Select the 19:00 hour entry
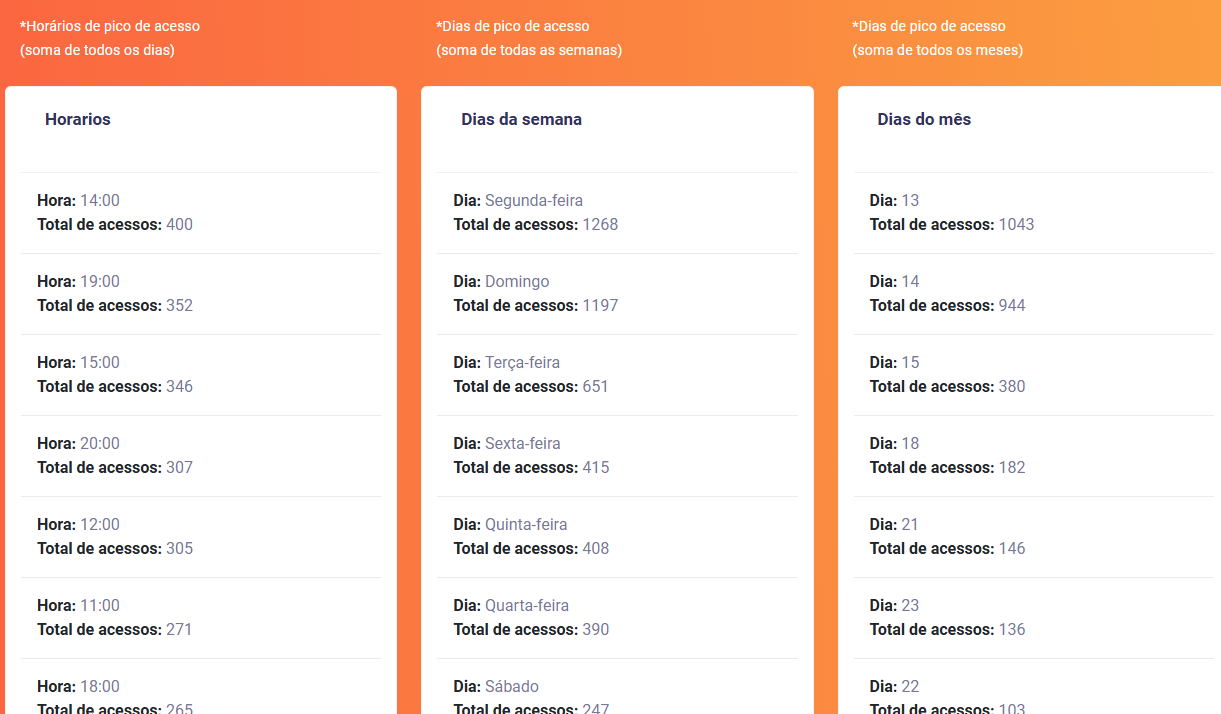The height and width of the screenshot is (714, 1221). [201, 294]
